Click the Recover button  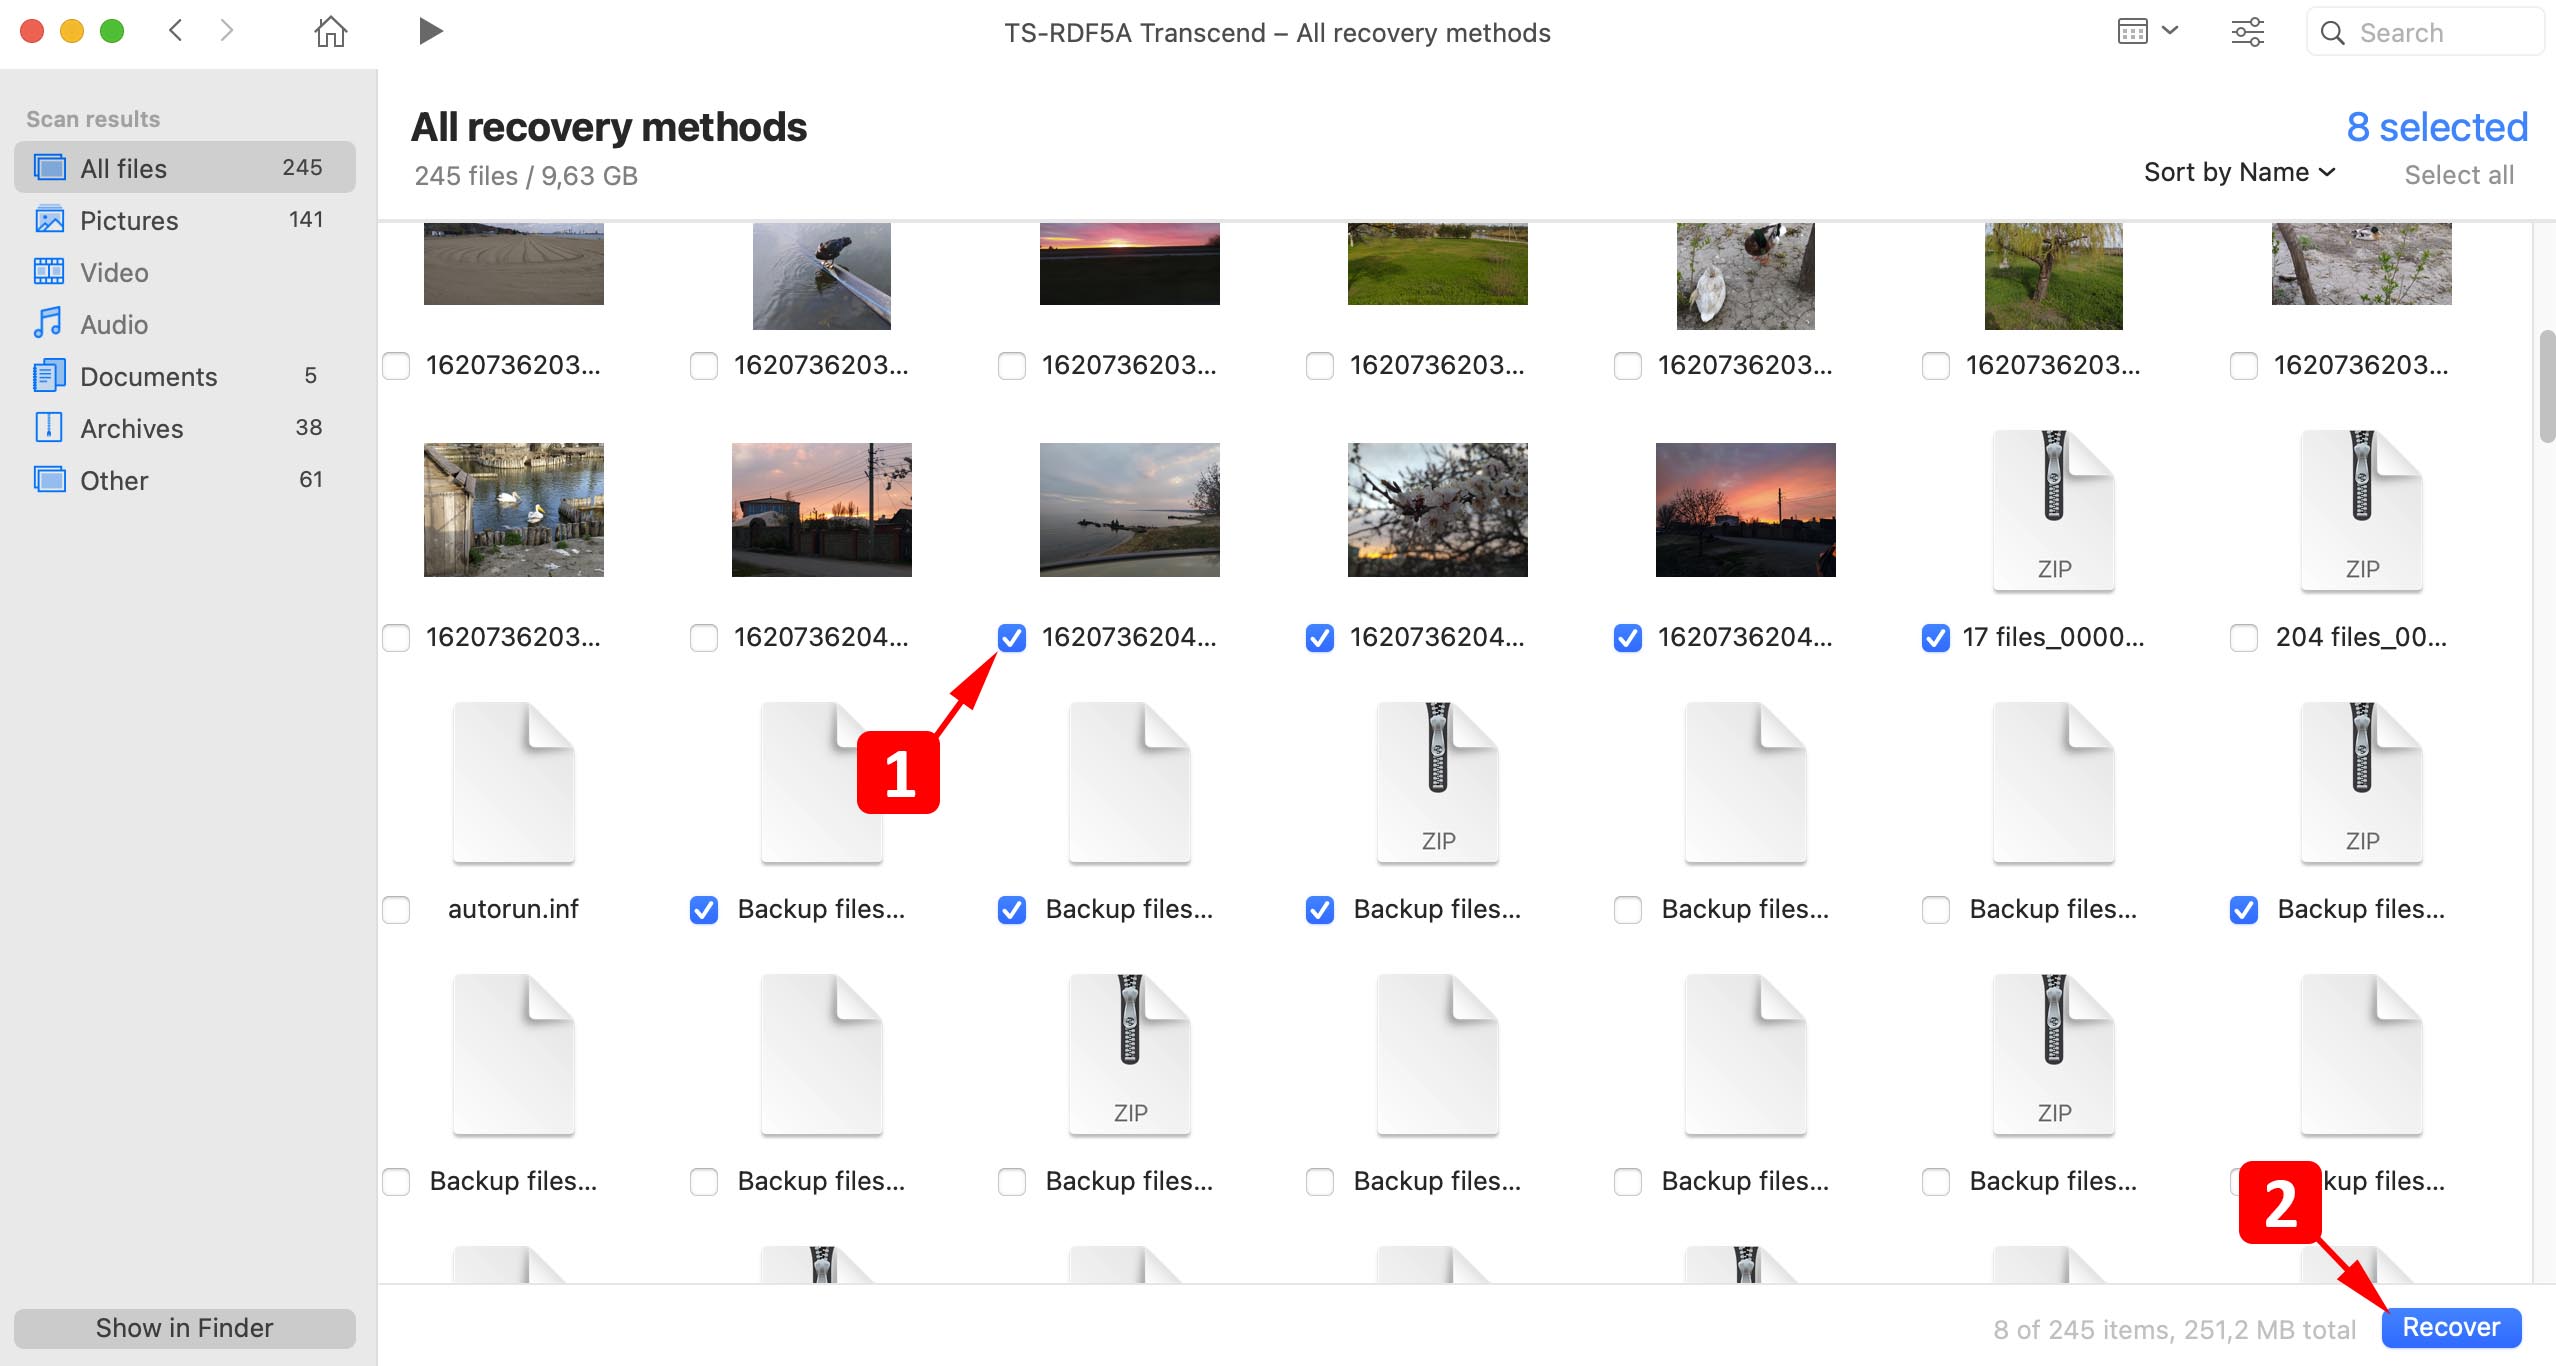(2451, 1327)
